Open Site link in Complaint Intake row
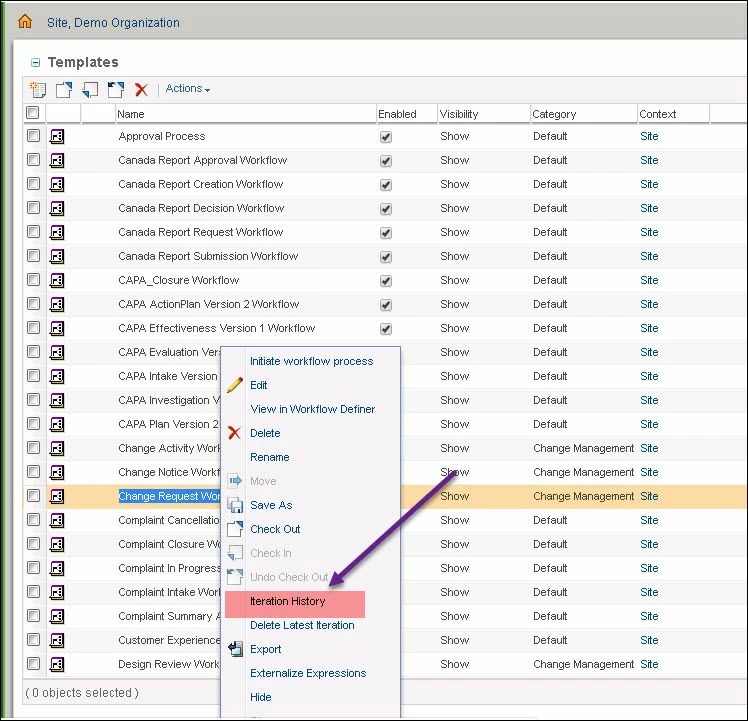Screen dimensions: 748x721 click(649, 592)
